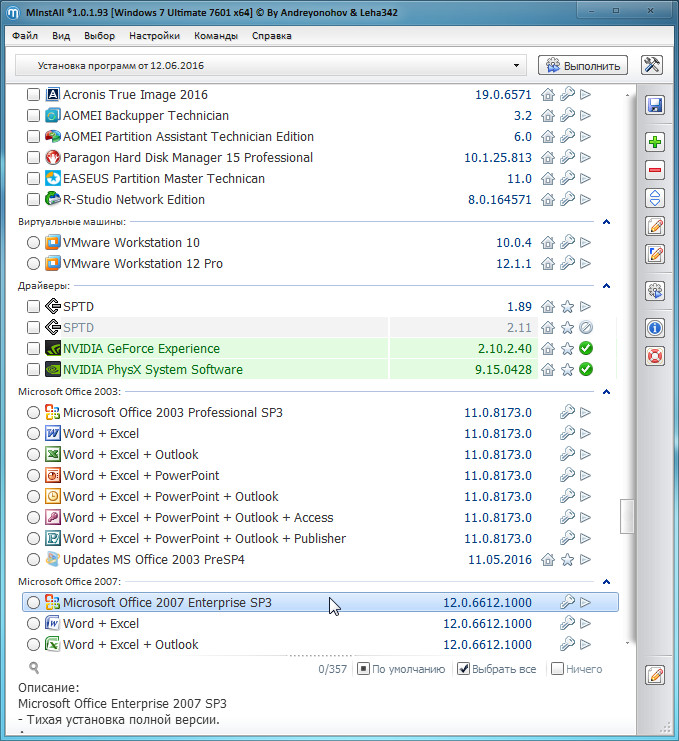Select 'Paragon Hard Disk Manager 15 Professional' row
The image size is (679, 741).
(320, 157)
